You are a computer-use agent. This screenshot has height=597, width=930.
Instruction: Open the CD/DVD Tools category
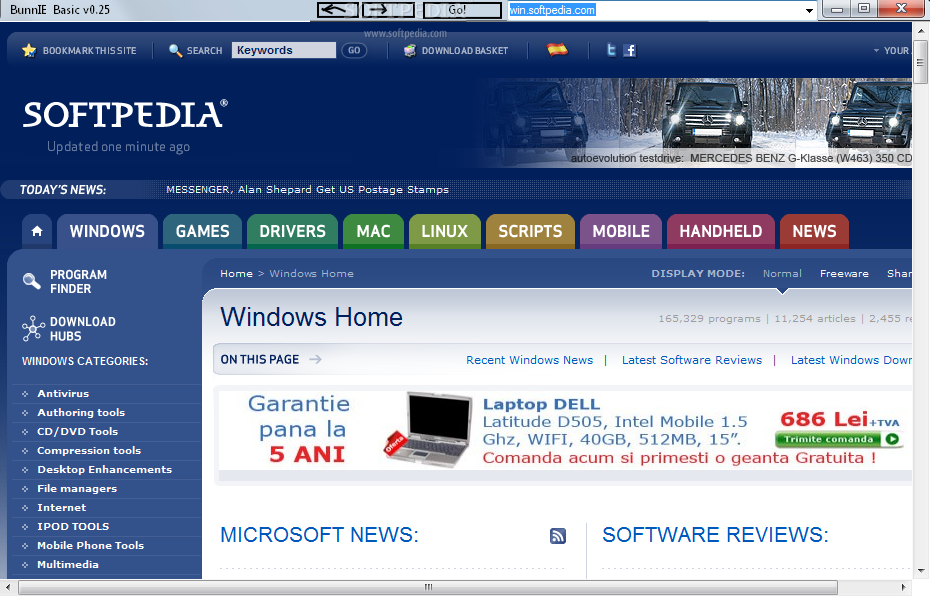click(x=78, y=432)
